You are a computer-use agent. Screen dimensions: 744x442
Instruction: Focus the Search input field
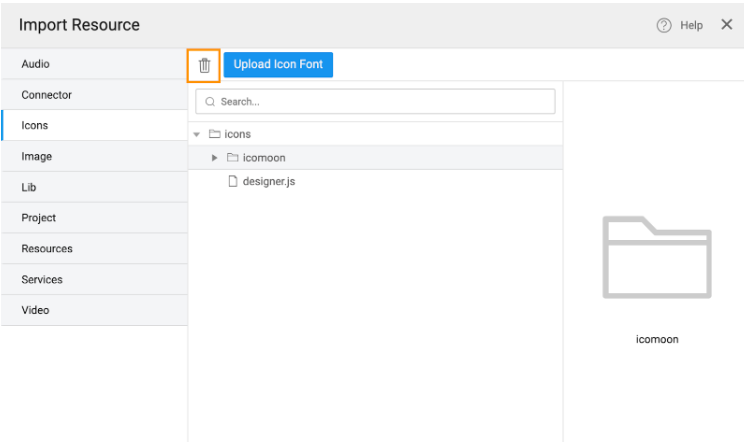pyautogui.click(x=375, y=102)
